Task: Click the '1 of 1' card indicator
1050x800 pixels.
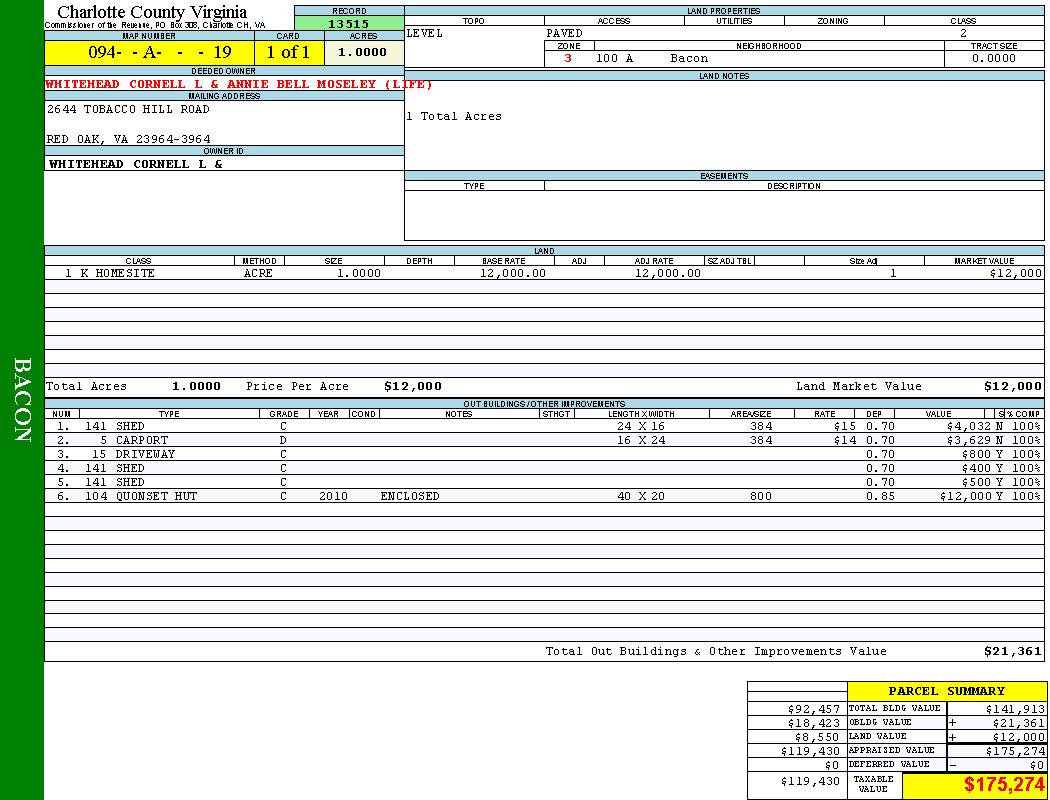Action: (x=288, y=53)
